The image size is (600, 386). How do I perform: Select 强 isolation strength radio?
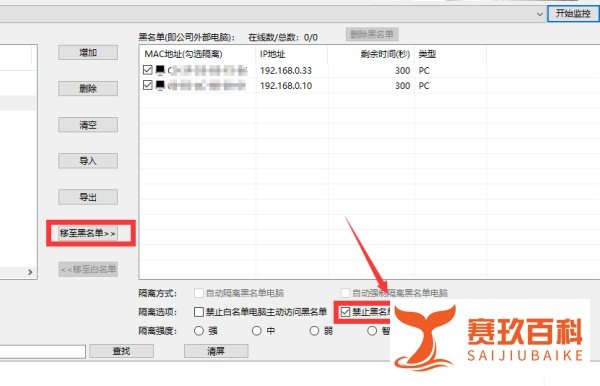coord(199,331)
